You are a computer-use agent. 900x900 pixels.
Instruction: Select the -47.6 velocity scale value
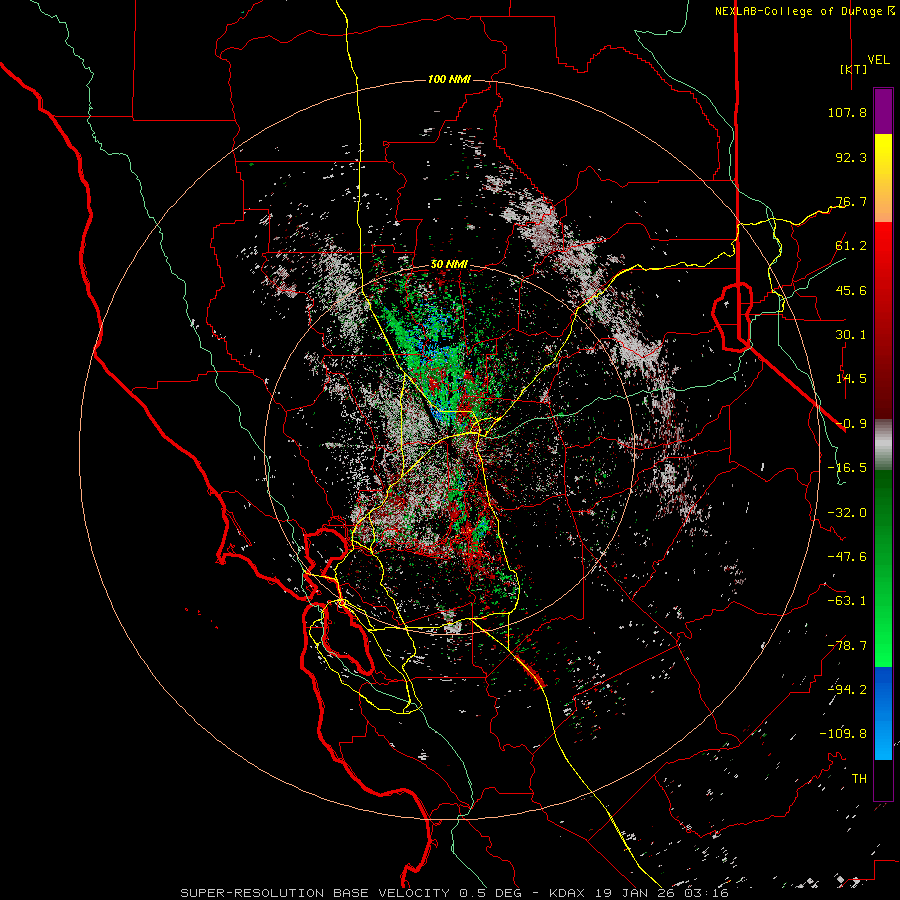(847, 557)
